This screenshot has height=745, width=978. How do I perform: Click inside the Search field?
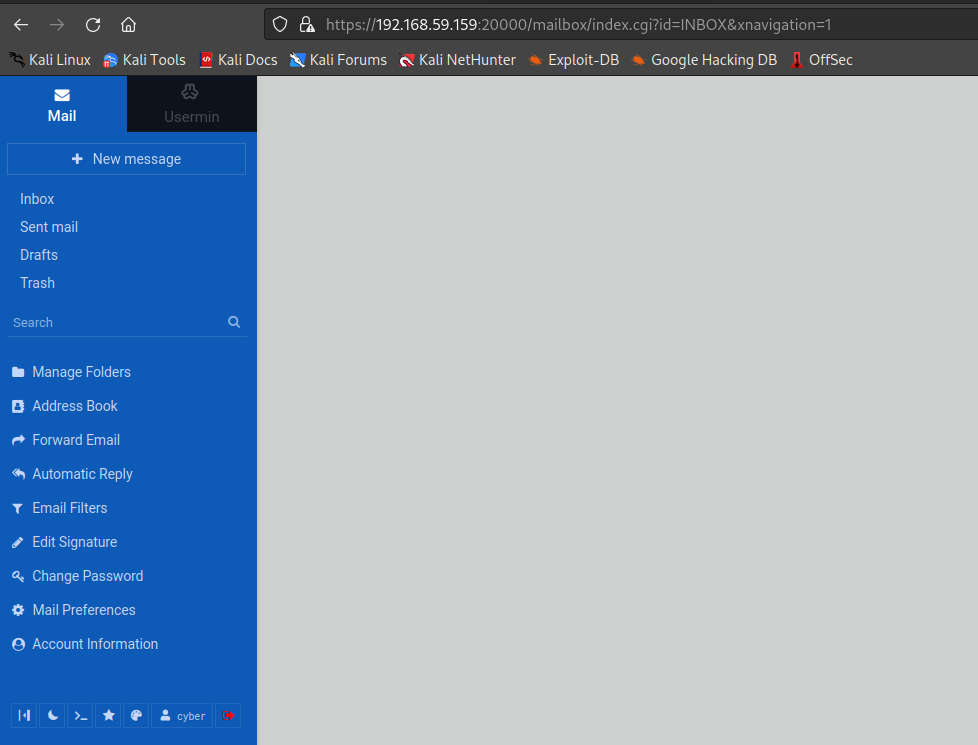tap(110, 321)
